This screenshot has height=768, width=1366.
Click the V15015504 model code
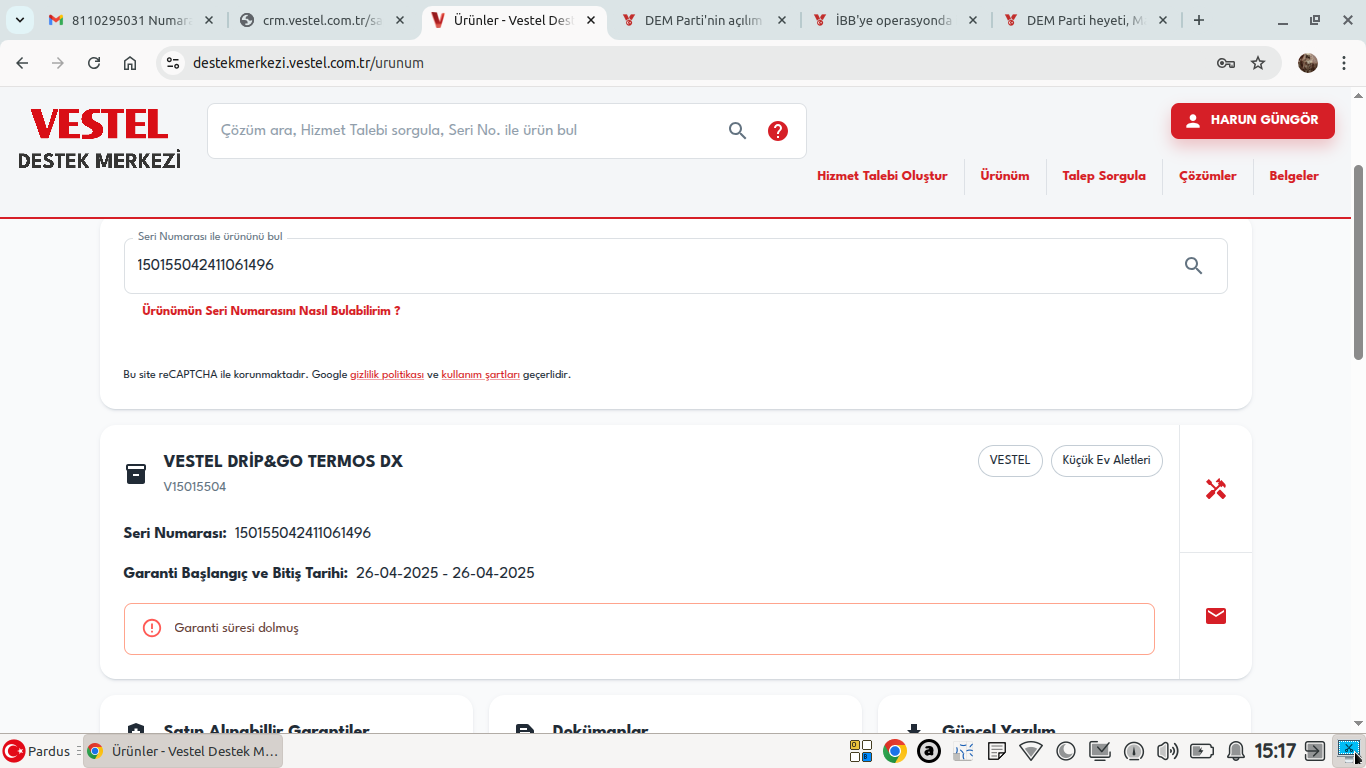coord(195,487)
